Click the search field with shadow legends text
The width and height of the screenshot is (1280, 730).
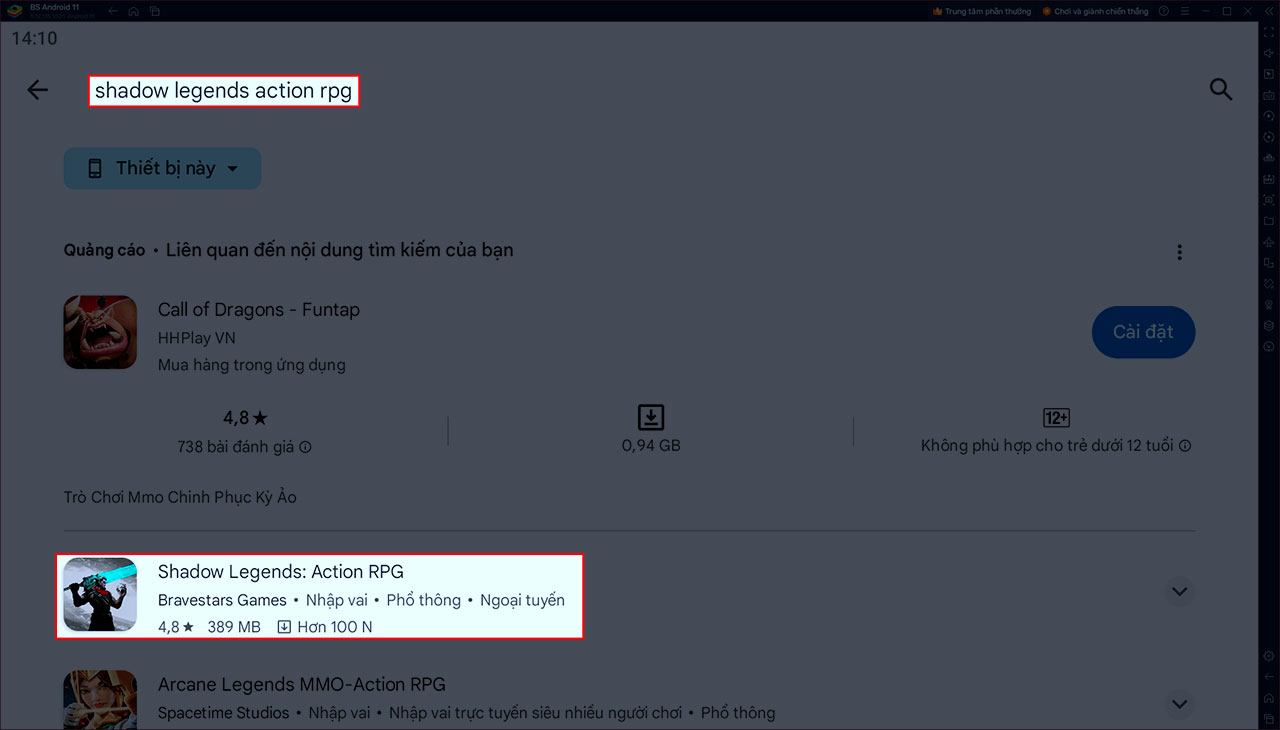point(224,91)
